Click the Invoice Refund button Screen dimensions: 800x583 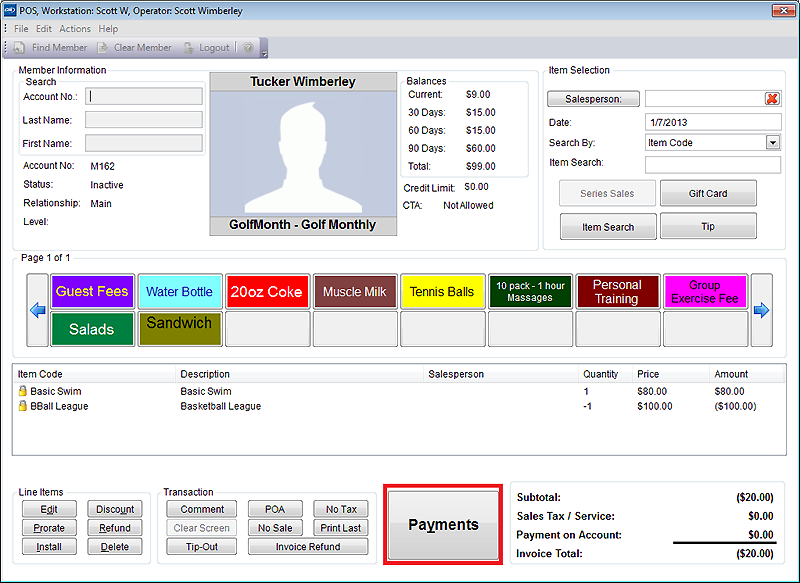tap(308, 547)
